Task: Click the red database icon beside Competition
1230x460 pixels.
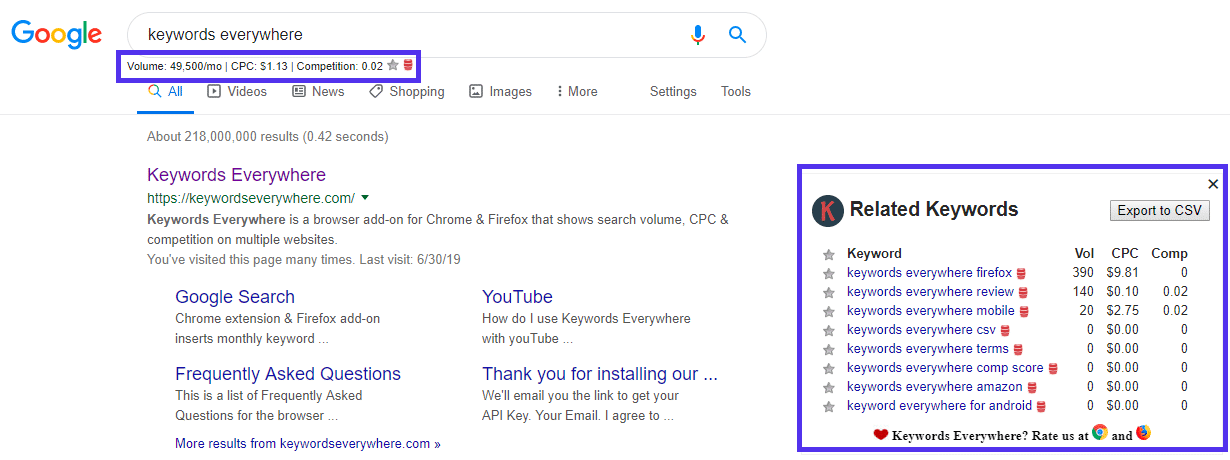Action: click(408, 66)
